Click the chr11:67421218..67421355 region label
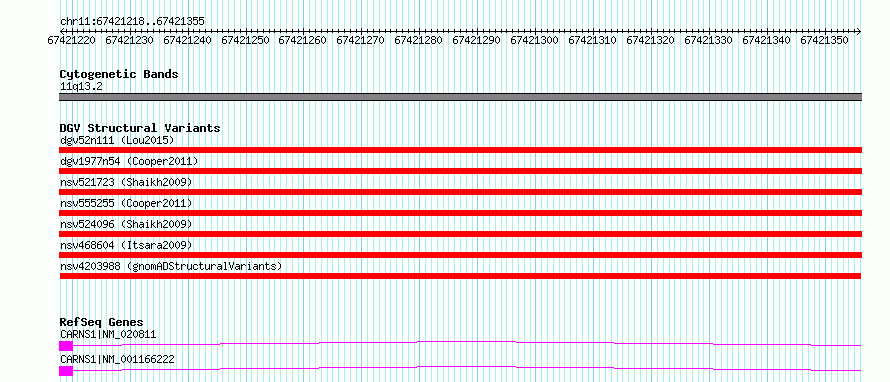 click(132, 21)
